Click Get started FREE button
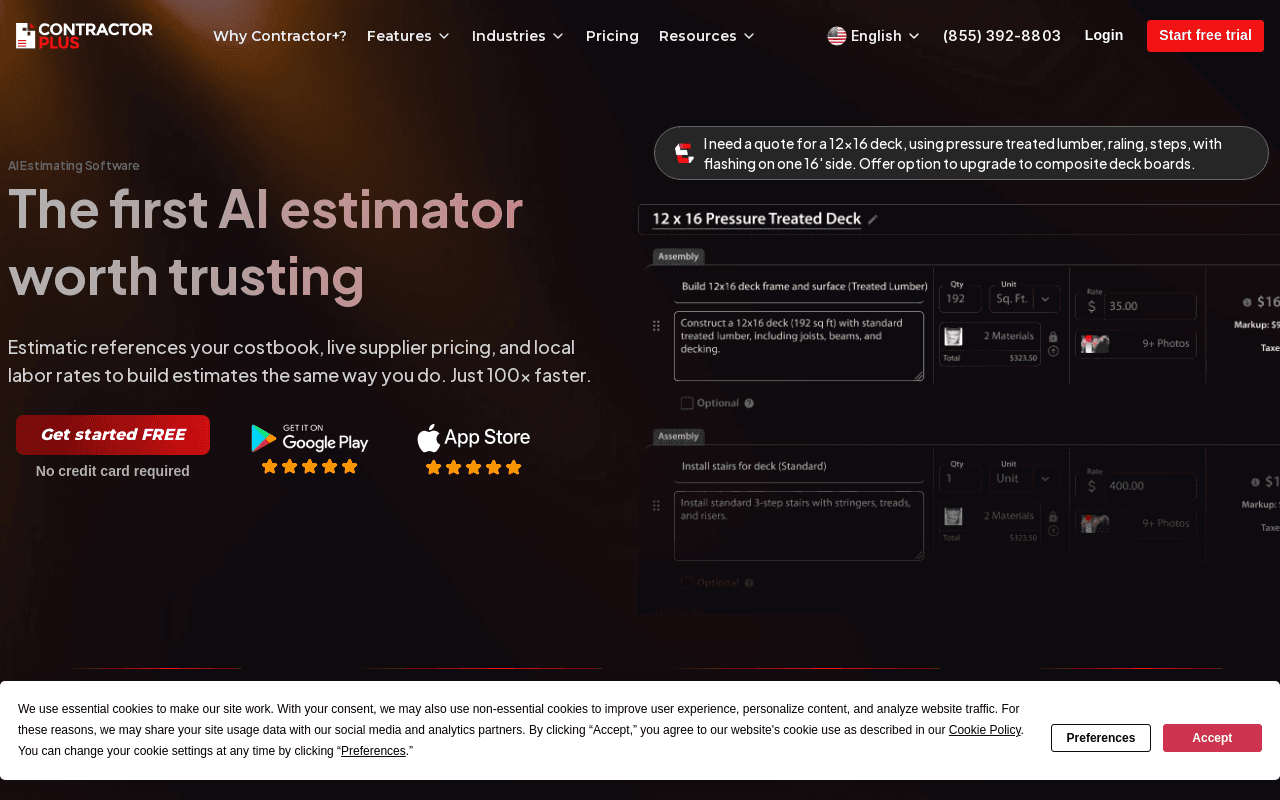 (113, 435)
